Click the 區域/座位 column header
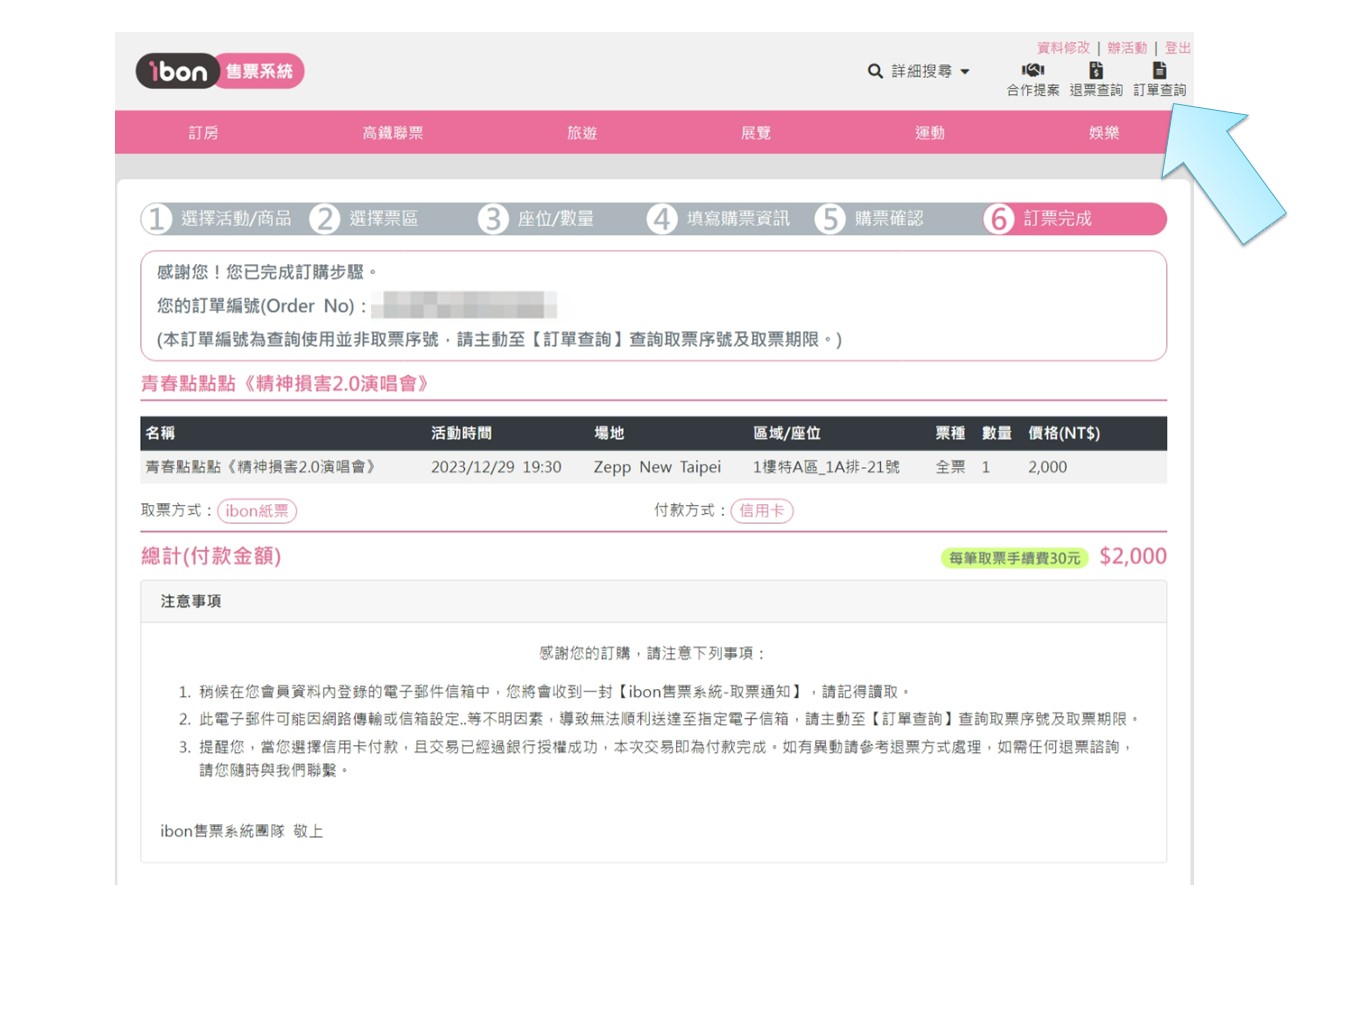1365x1024 pixels. (x=787, y=433)
